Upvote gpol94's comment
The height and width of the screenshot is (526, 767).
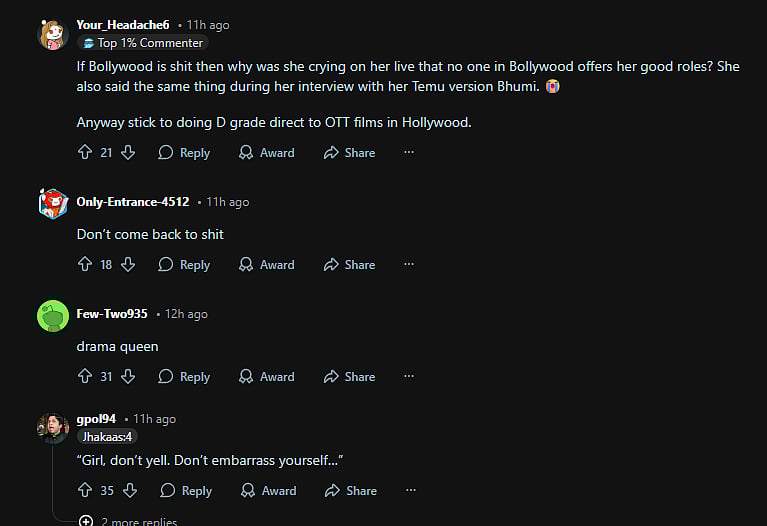pos(85,491)
